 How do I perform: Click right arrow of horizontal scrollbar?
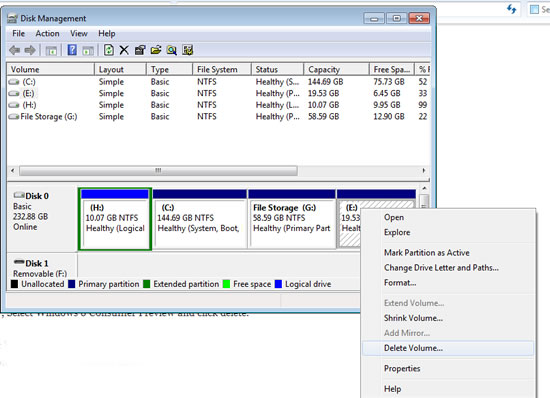[424, 171]
